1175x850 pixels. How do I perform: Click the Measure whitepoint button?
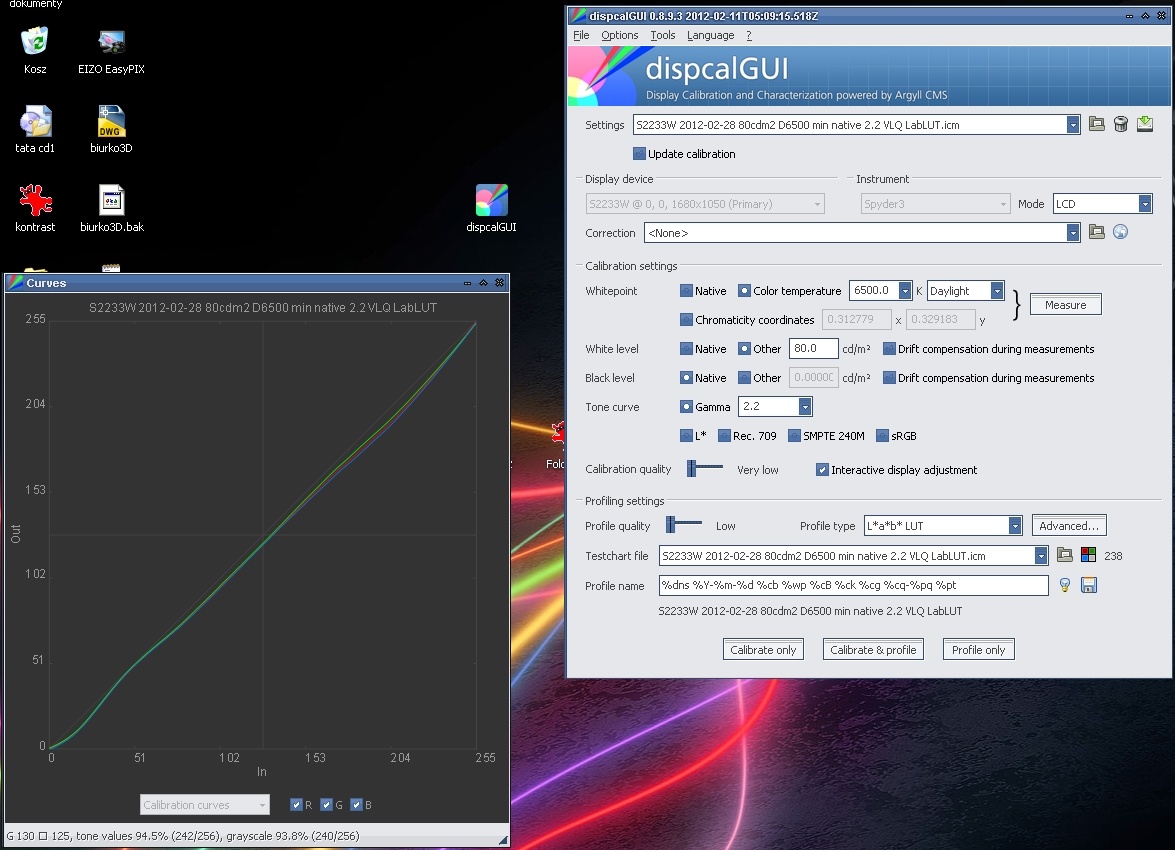point(1066,304)
